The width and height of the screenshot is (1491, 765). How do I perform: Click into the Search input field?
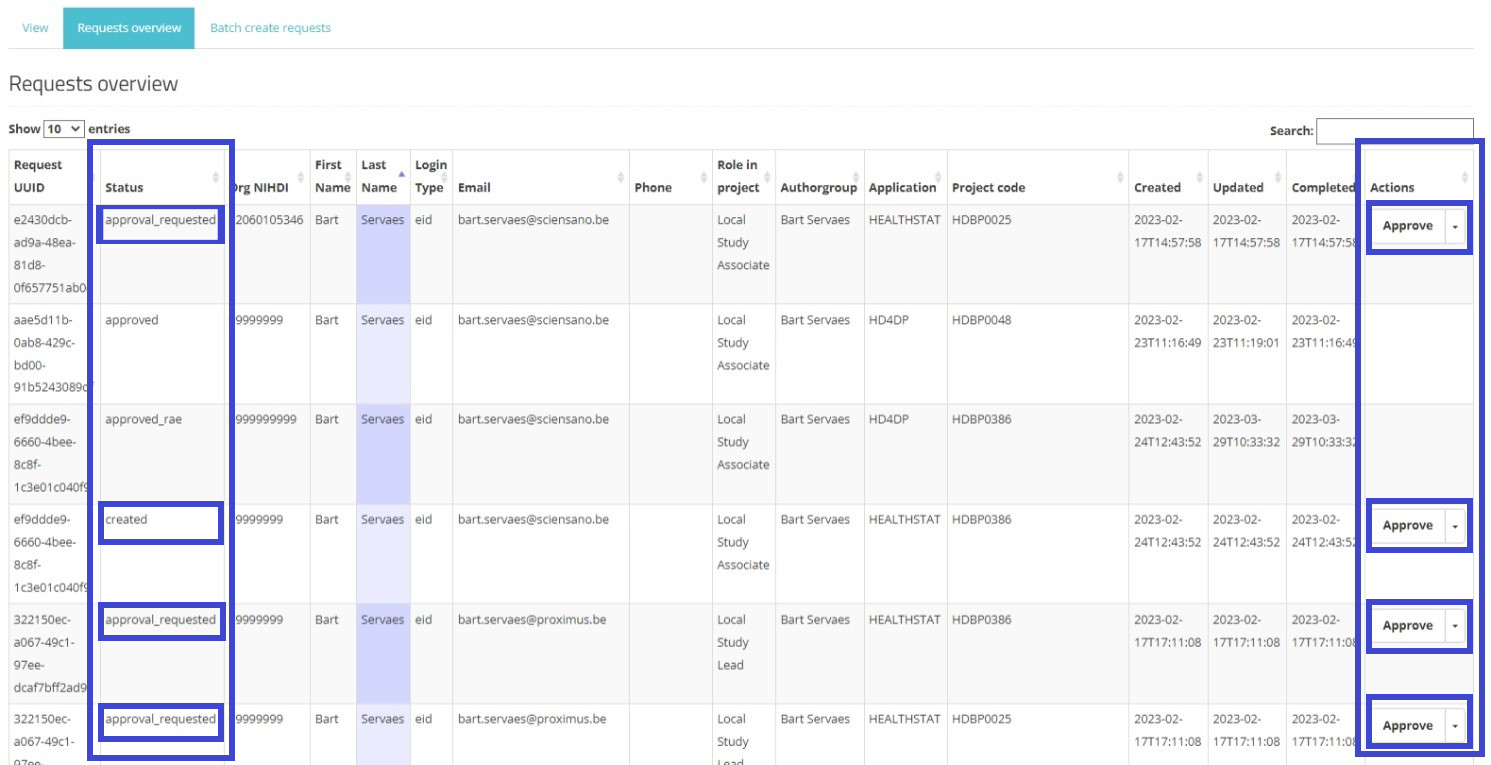click(1394, 131)
